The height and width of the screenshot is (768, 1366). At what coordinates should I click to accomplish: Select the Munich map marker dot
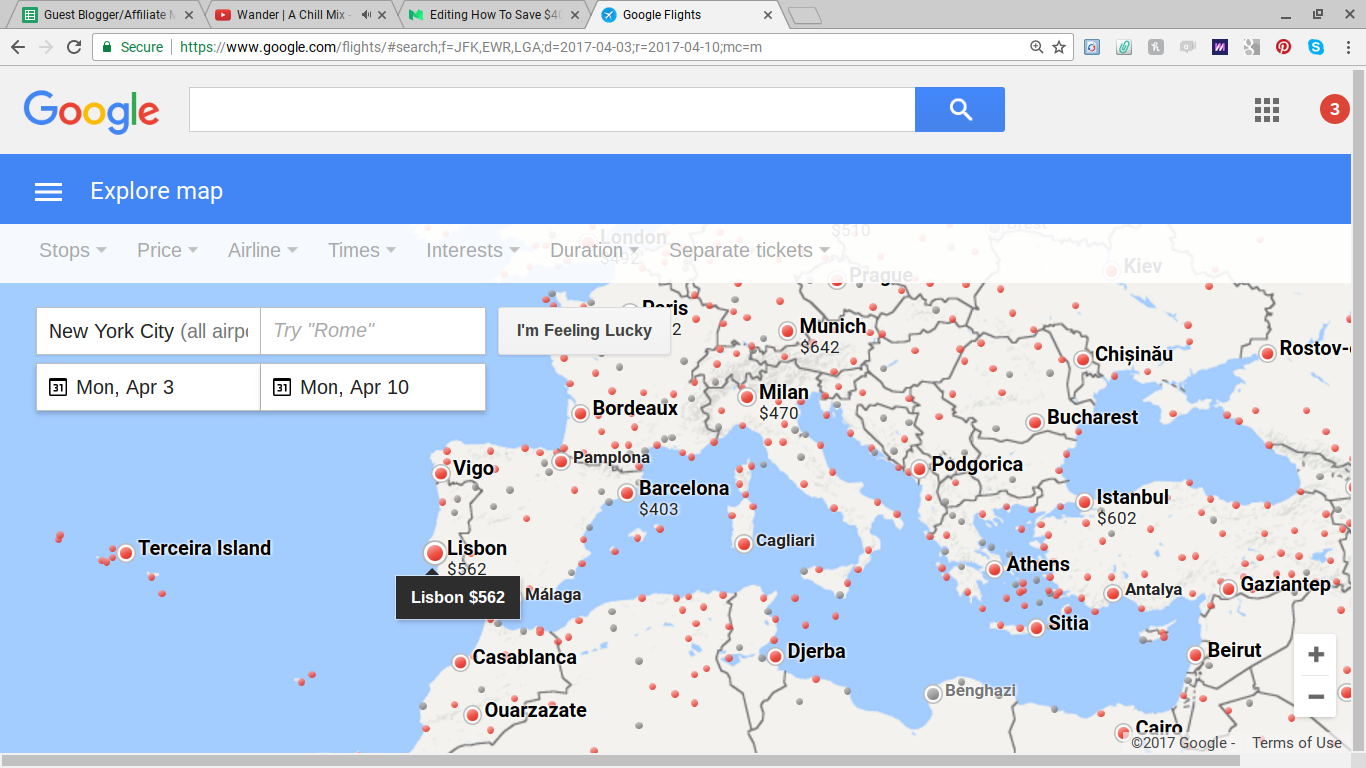pyautogui.click(x=788, y=330)
